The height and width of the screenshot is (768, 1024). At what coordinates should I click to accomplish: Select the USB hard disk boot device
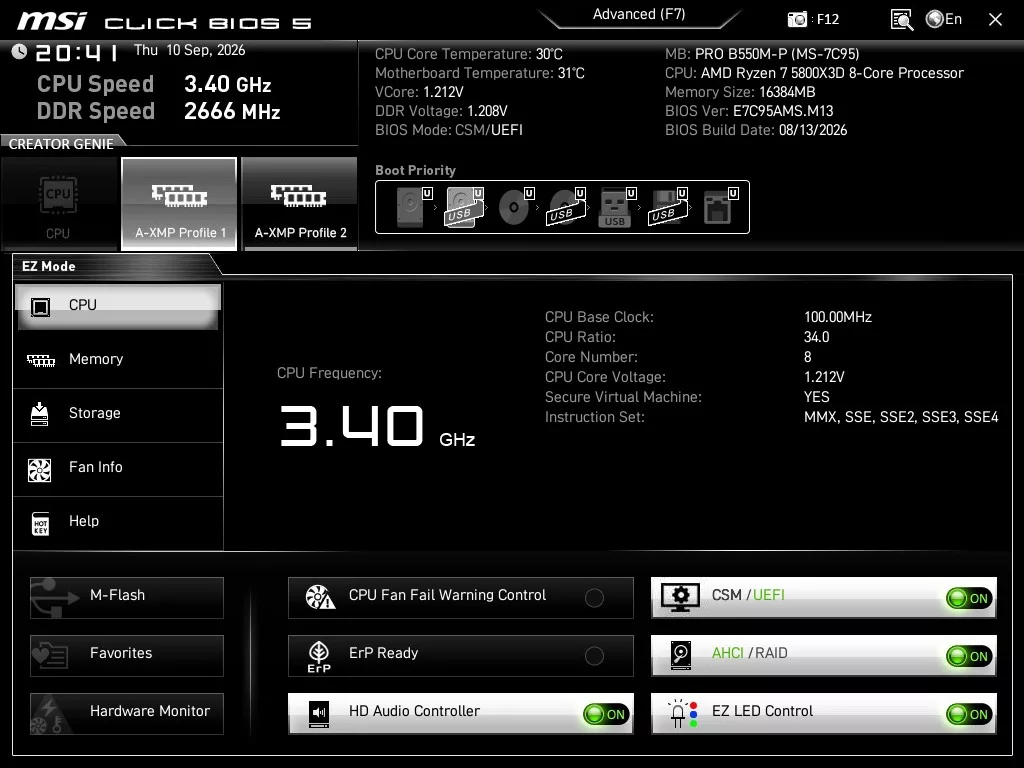click(x=464, y=206)
